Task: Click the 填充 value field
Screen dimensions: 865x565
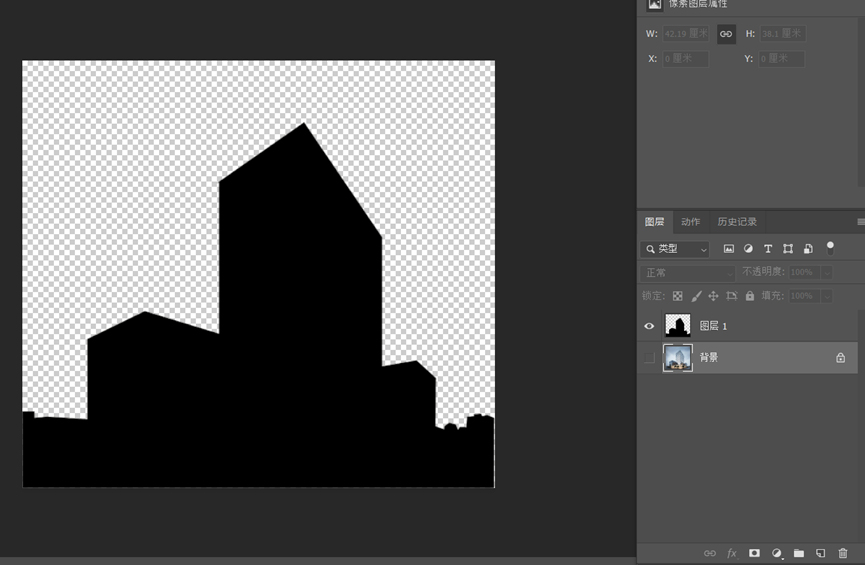Action: click(x=805, y=296)
